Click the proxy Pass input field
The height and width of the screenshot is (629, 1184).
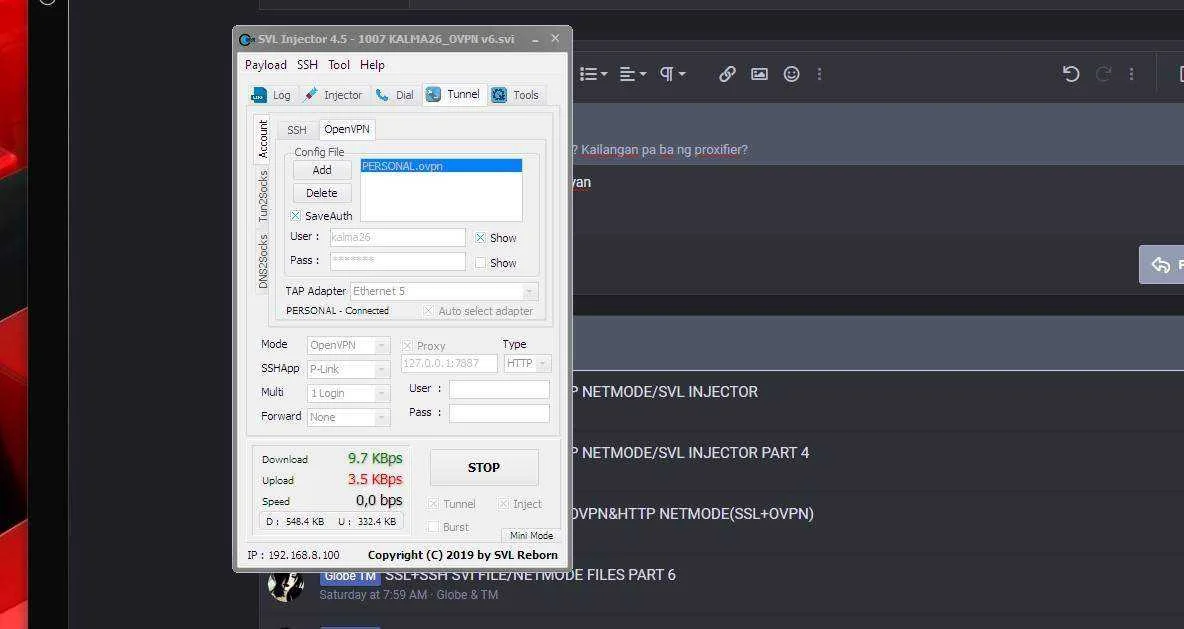(x=499, y=413)
